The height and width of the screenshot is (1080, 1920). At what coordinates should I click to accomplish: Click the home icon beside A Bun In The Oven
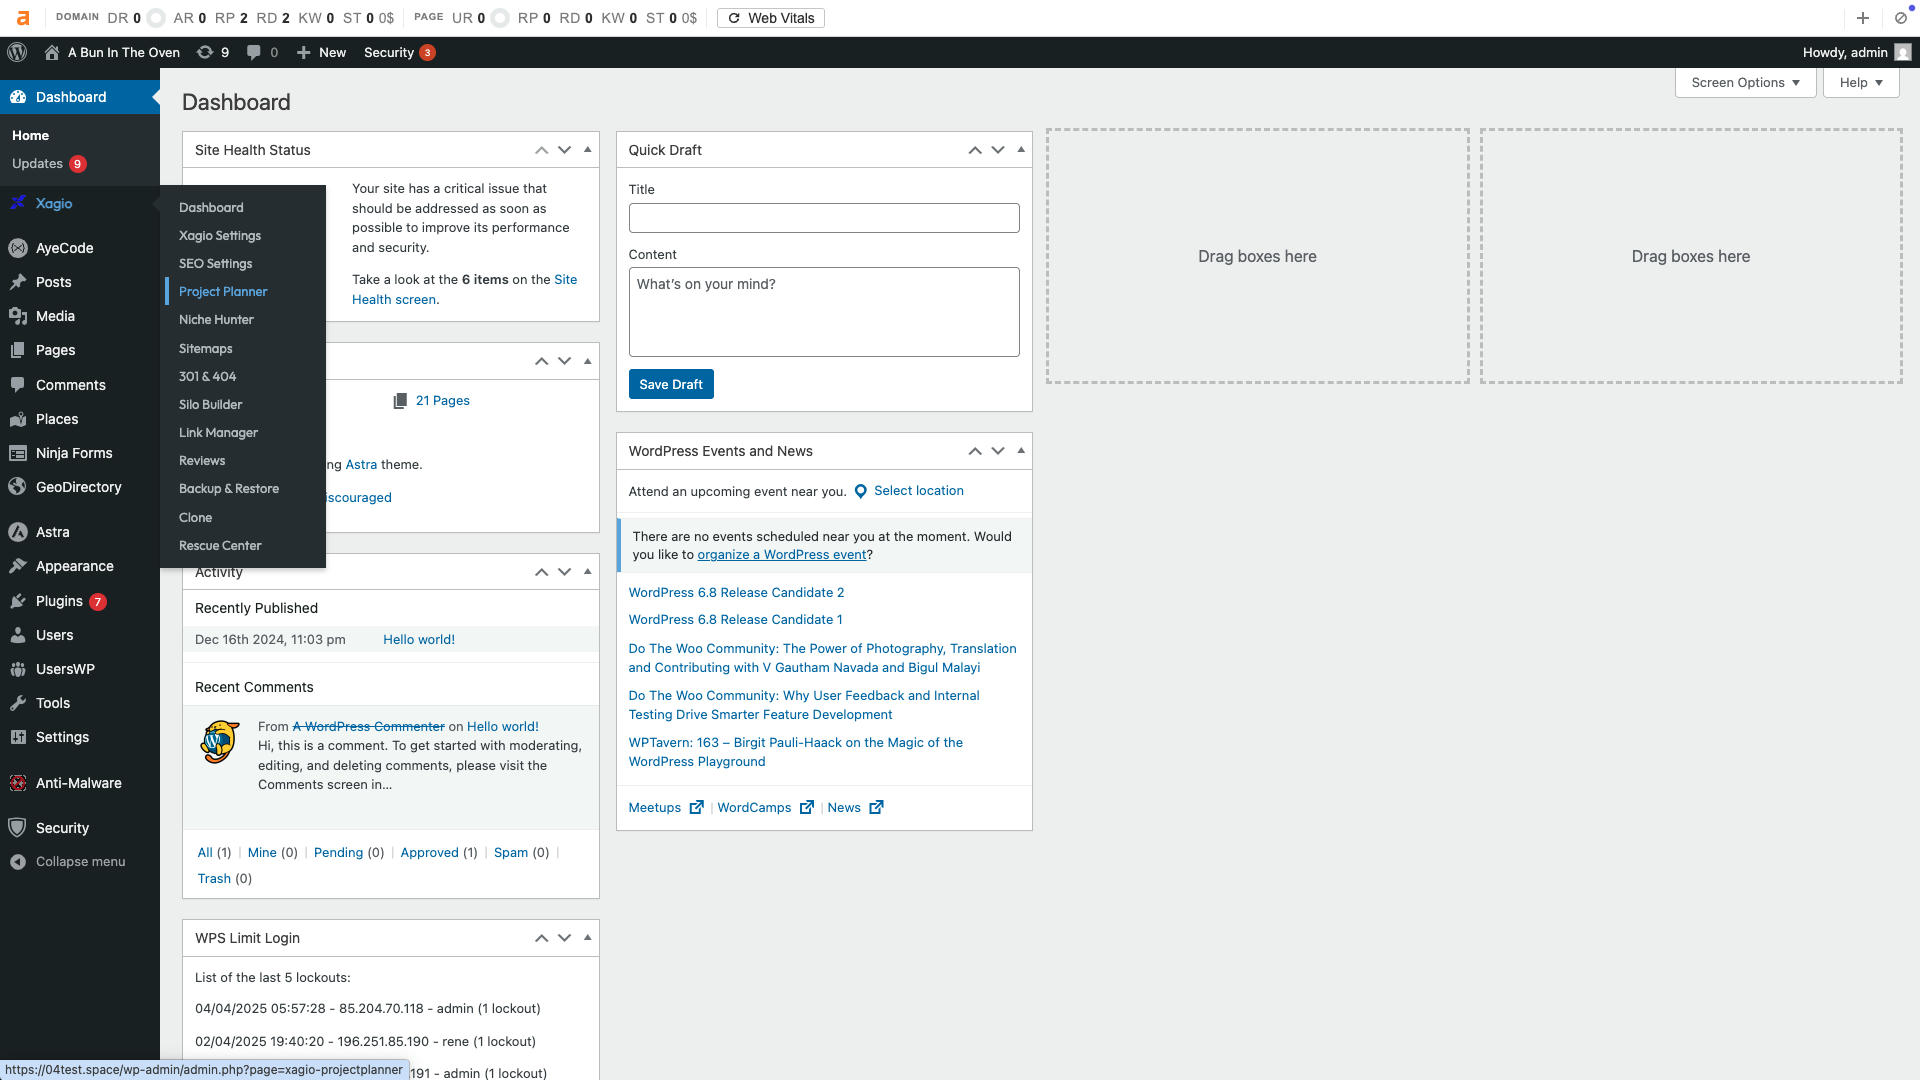(52, 52)
